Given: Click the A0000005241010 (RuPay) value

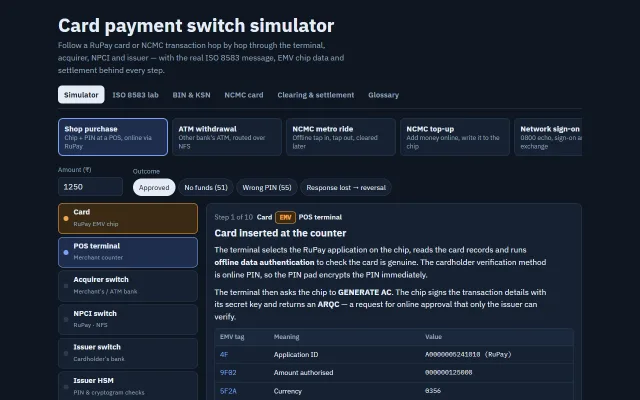Looking at the screenshot, I should [x=468, y=355].
